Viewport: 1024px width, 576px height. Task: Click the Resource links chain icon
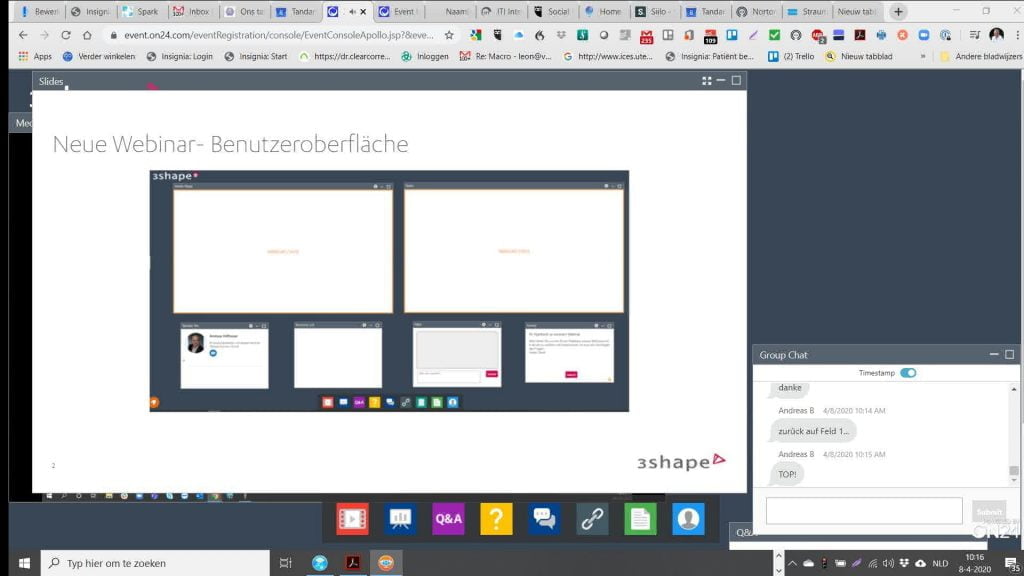tap(592, 518)
